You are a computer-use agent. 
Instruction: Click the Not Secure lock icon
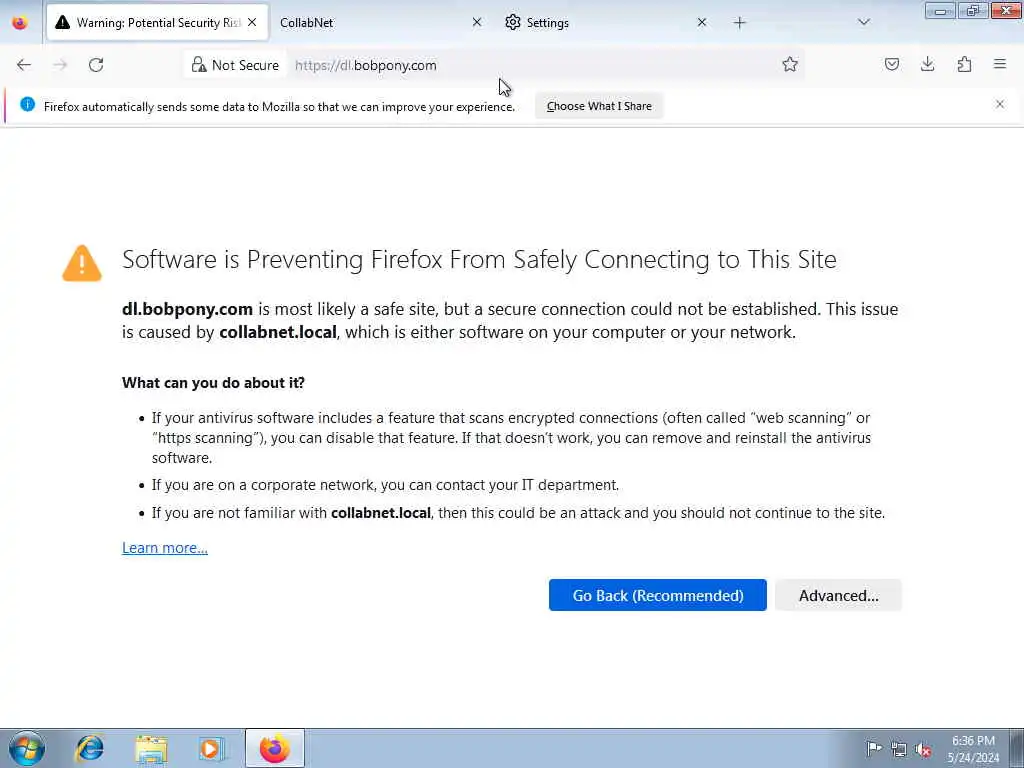(x=199, y=65)
